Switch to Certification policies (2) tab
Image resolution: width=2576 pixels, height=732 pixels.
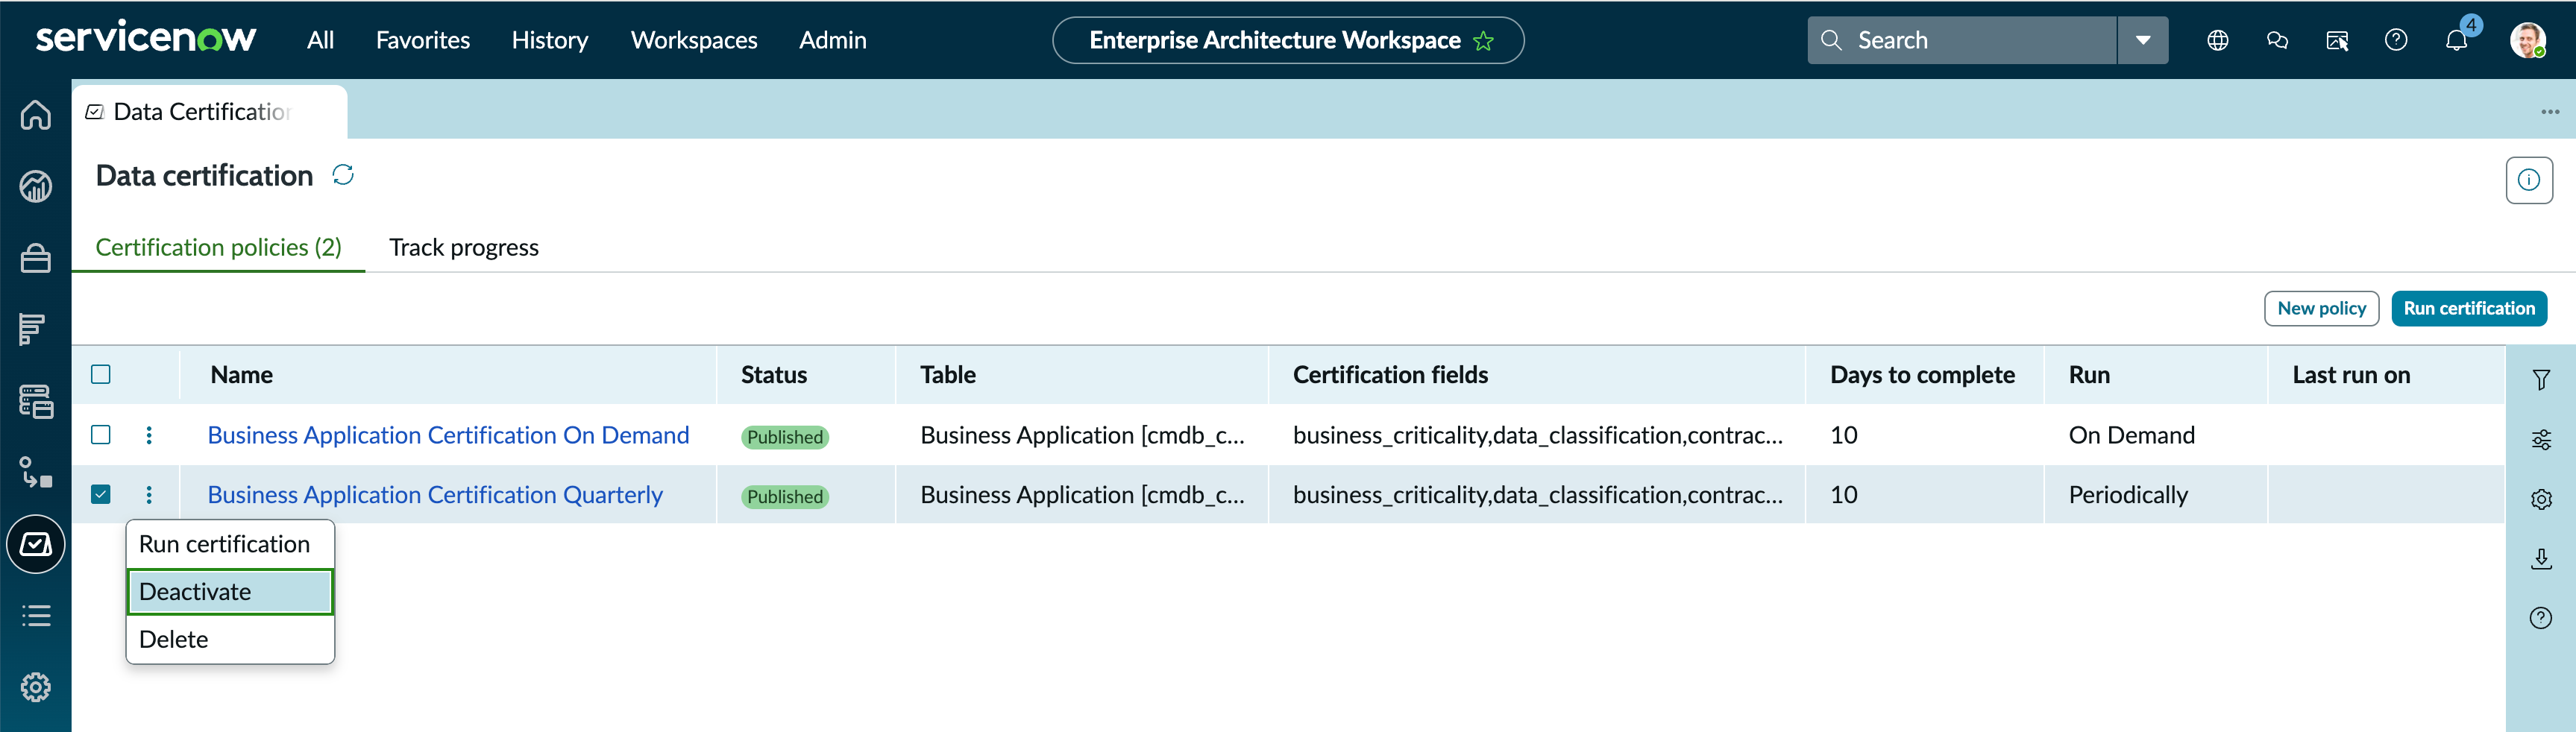219,247
